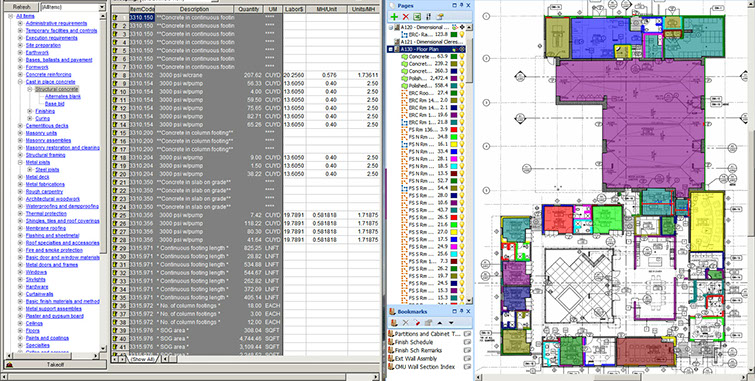Toggle visibility bulb for ERC- Ra... 123.8
Image resolution: width=755 pixels, height=381 pixels.
pos(462,35)
